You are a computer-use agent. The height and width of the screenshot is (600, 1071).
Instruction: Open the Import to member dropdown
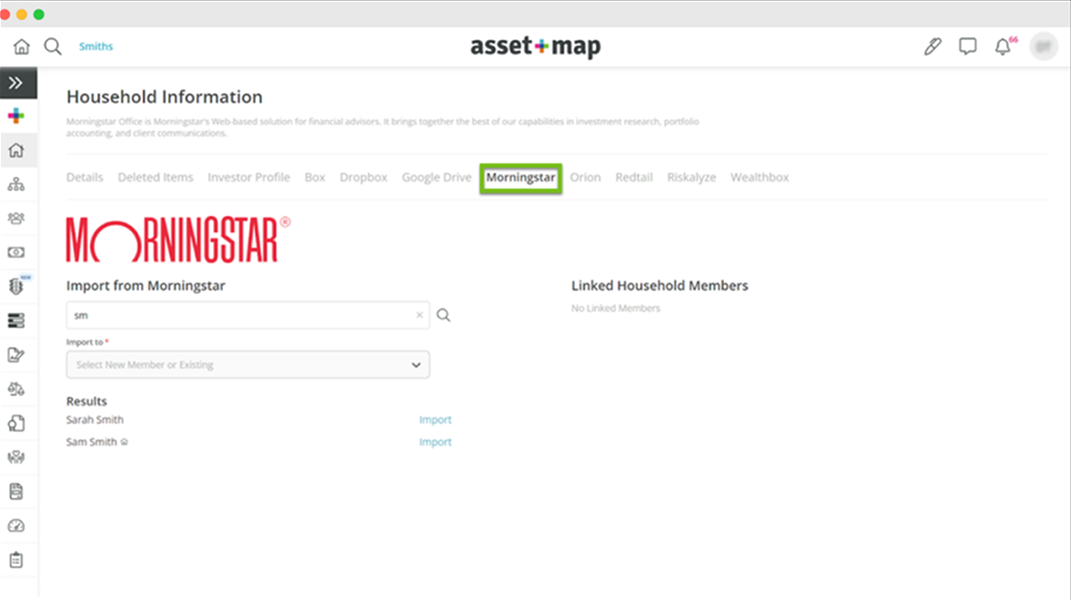[x=248, y=365]
